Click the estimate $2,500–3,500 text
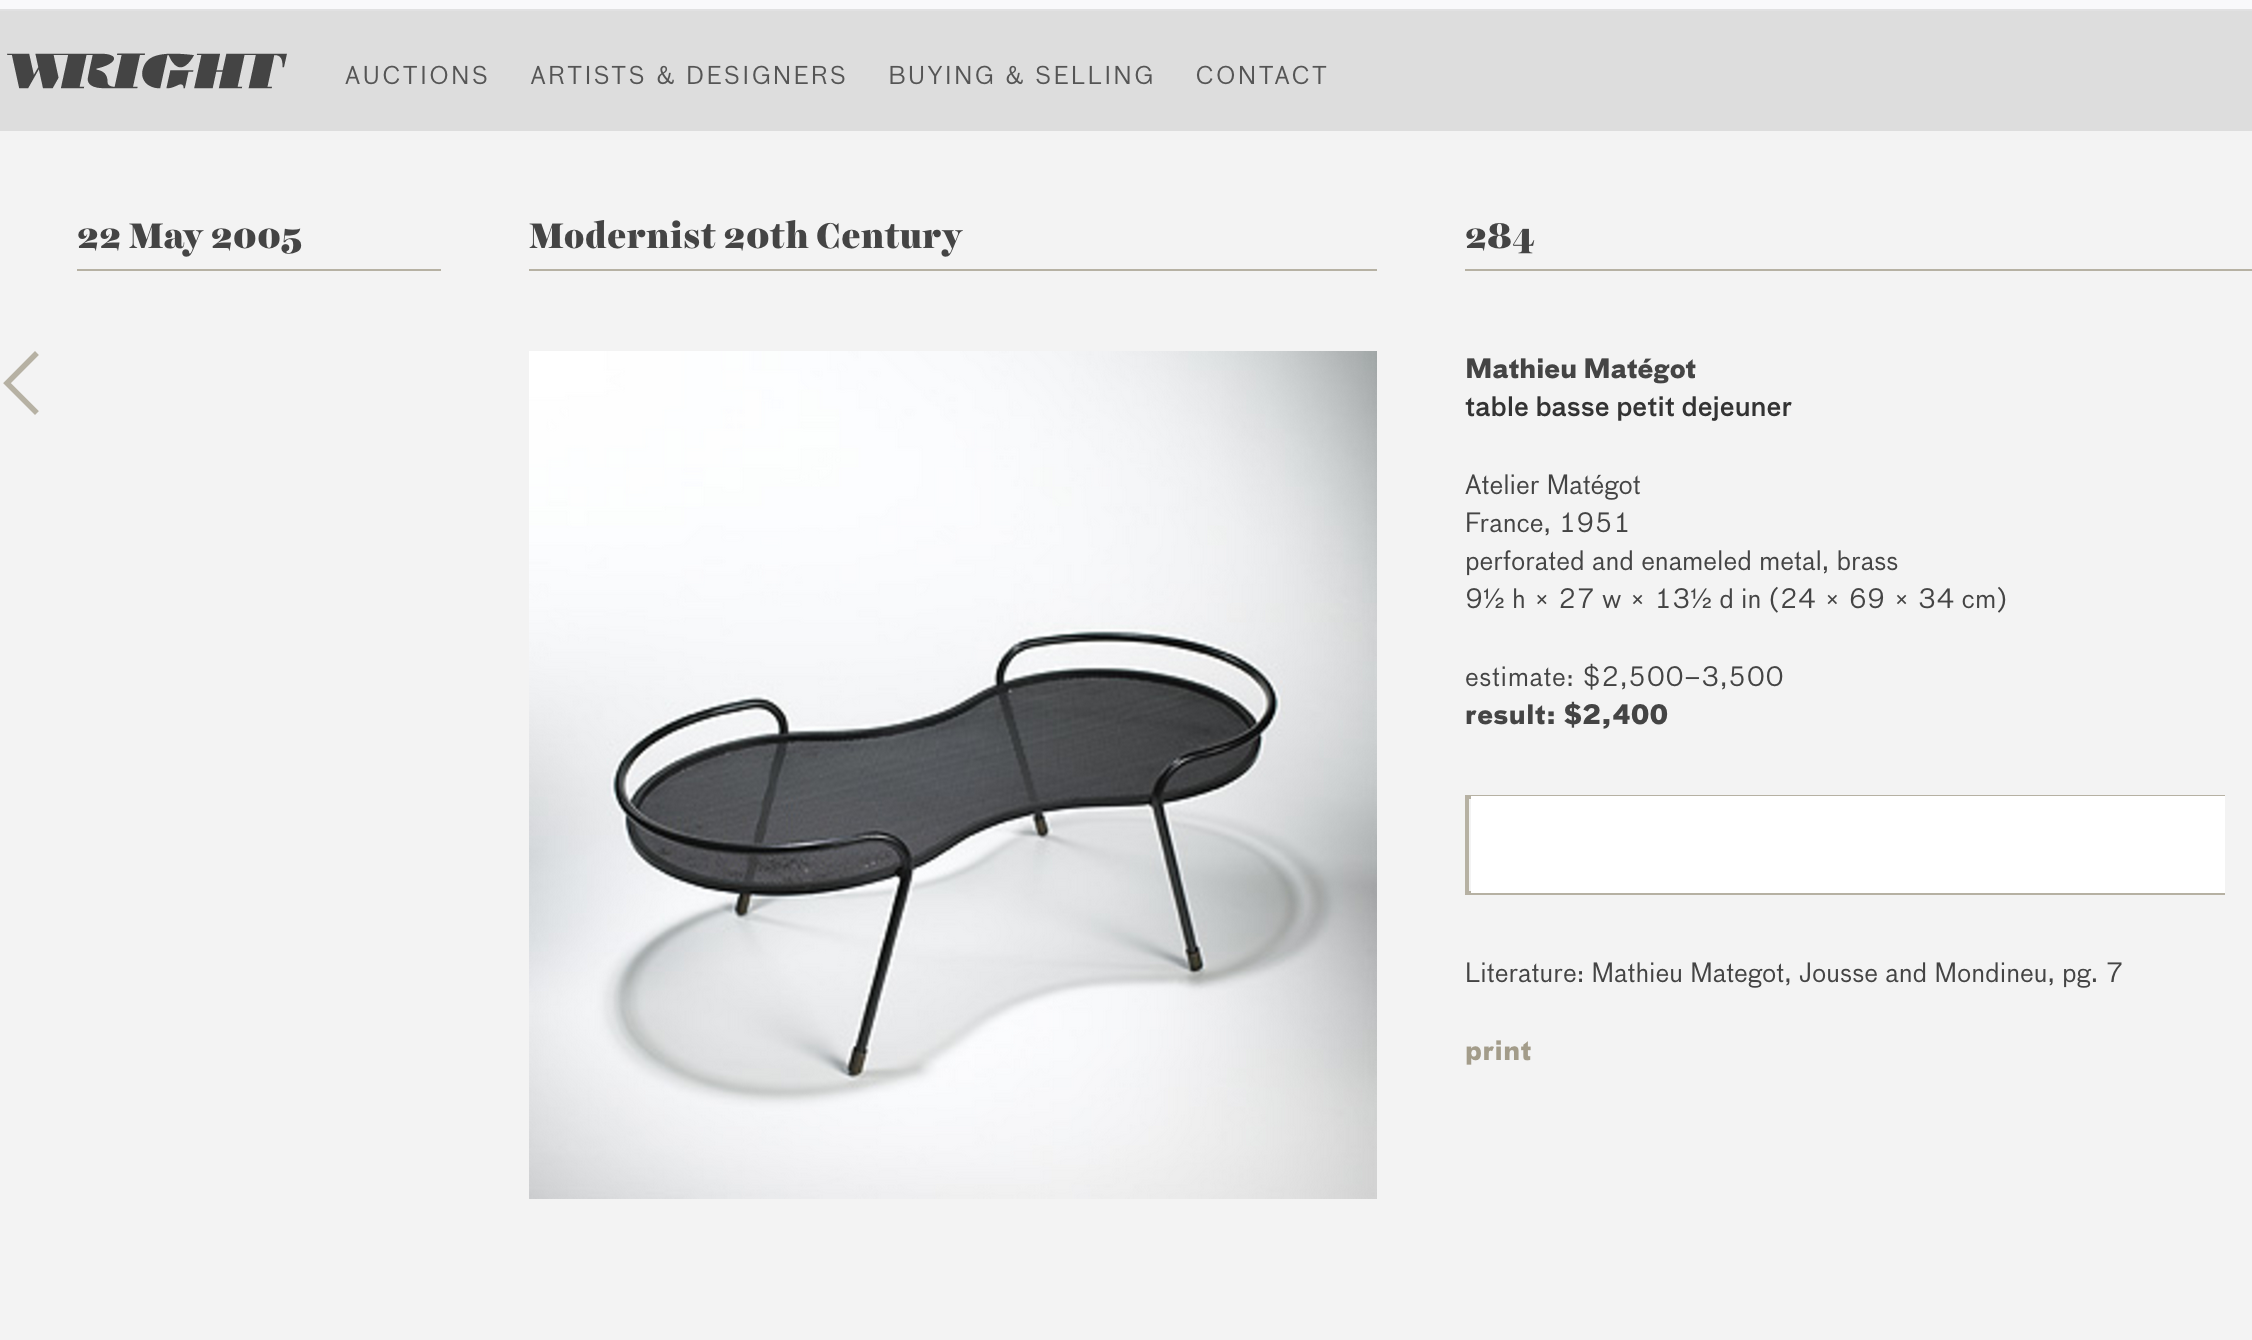The image size is (2252, 1340). (x=1624, y=677)
